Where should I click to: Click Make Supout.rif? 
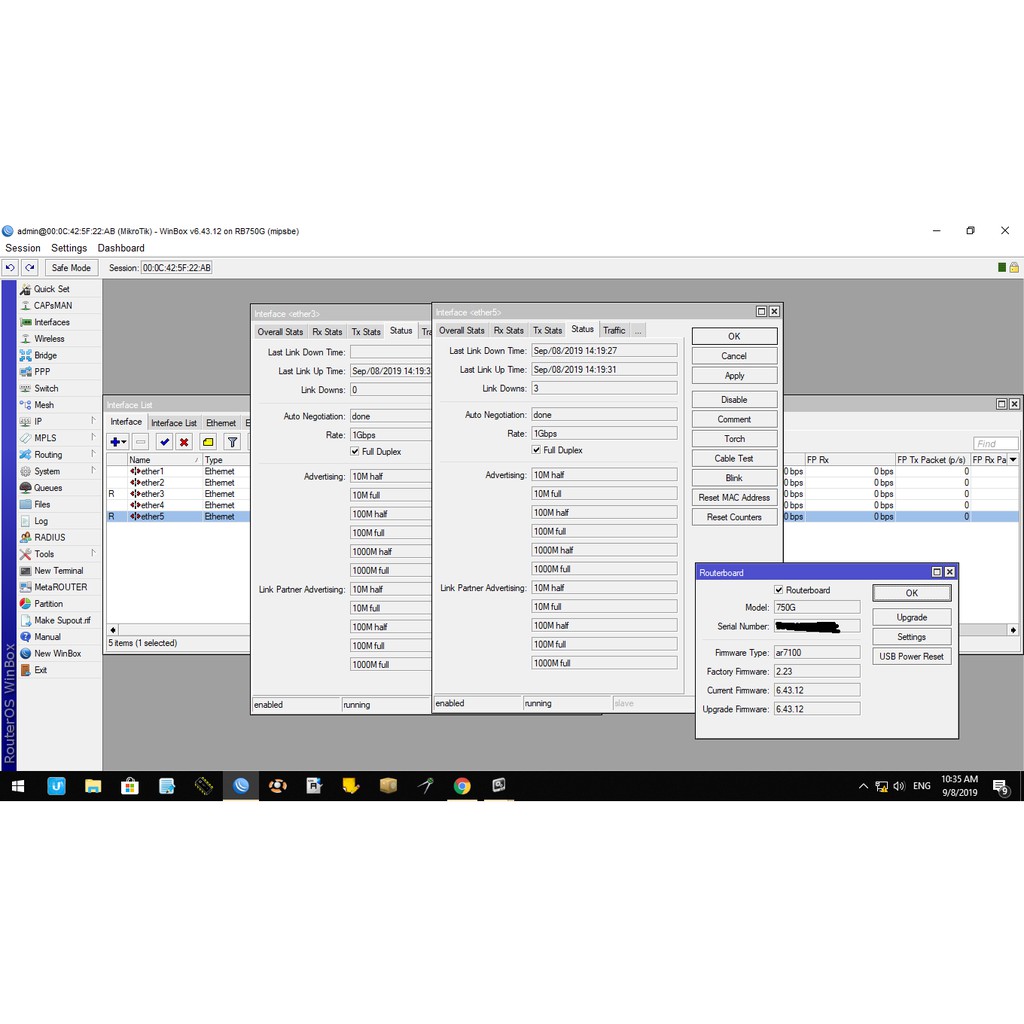[62, 620]
